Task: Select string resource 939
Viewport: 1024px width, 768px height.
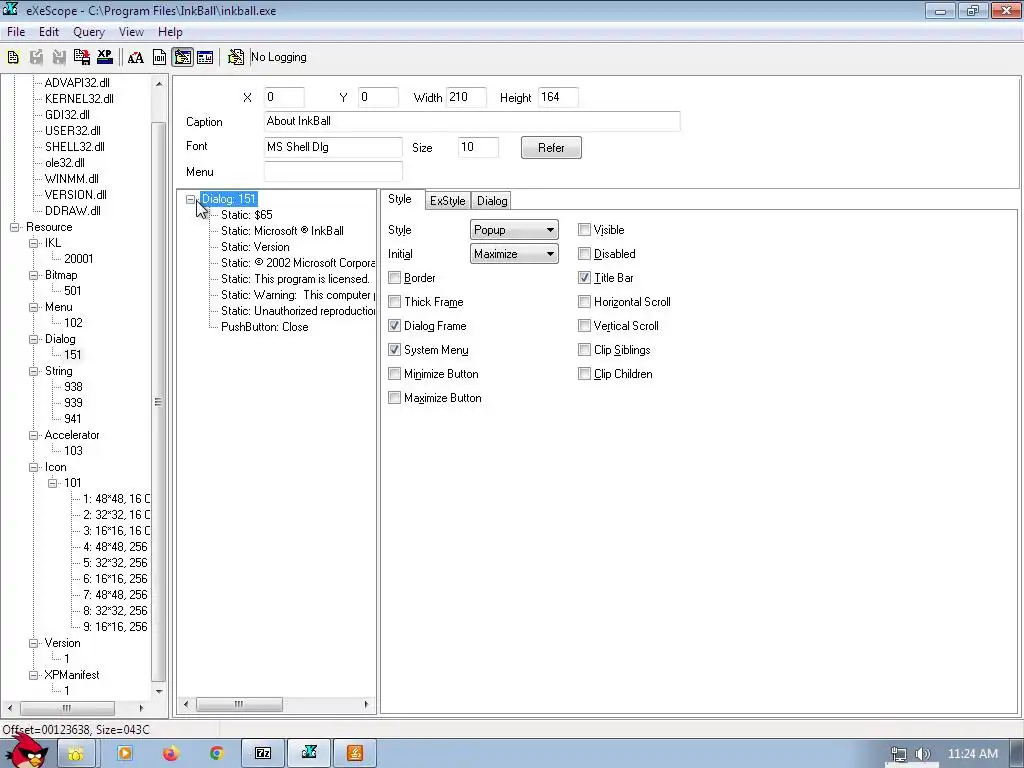Action: (x=73, y=403)
